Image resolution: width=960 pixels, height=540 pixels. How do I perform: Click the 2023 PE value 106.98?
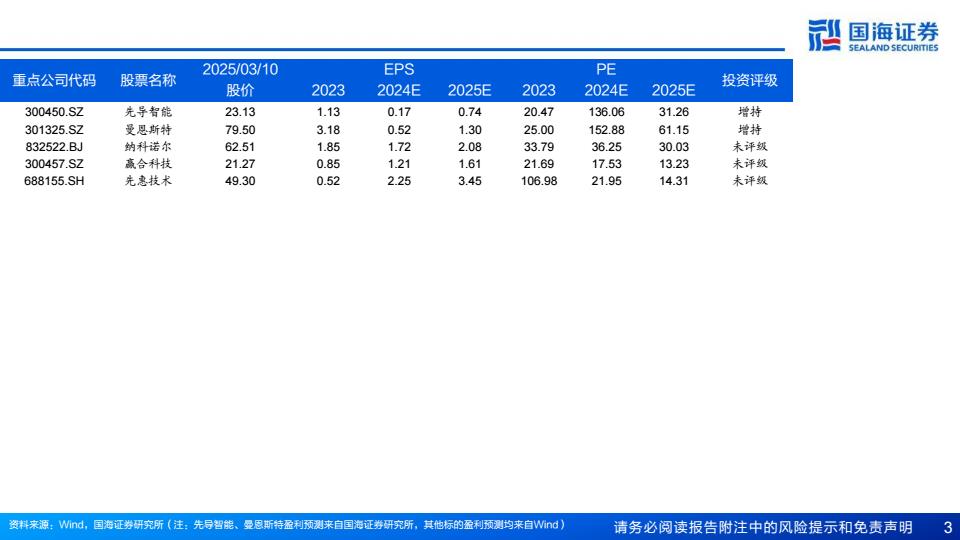539,181
